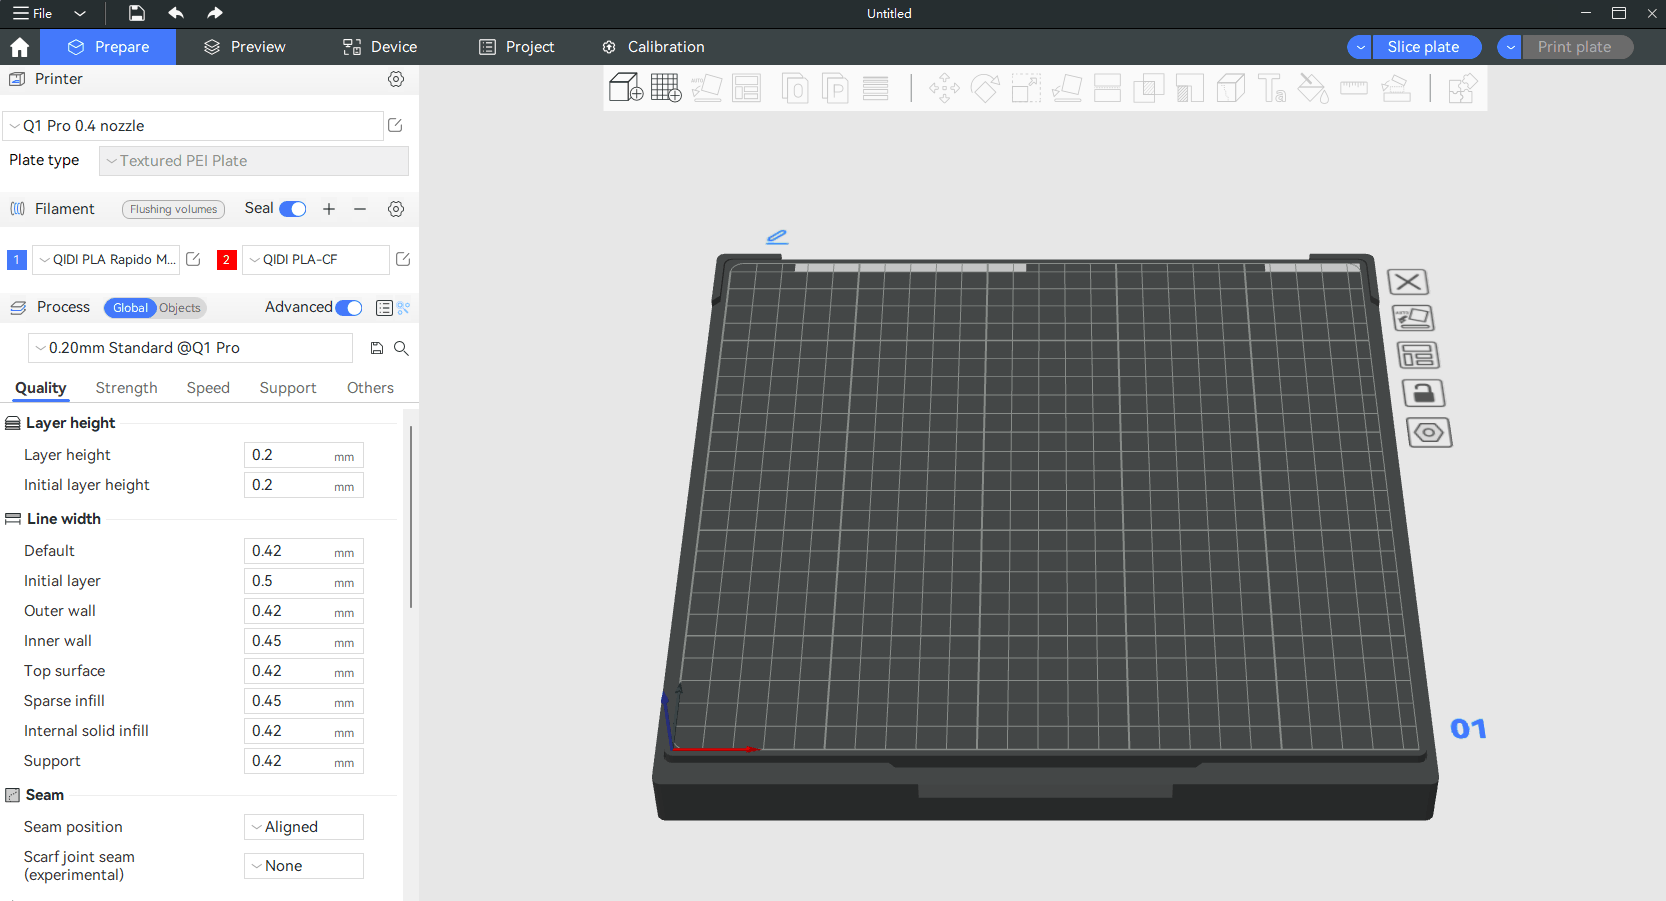Open printer settings gear icon

pyautogui.click(x=396, y=79)
